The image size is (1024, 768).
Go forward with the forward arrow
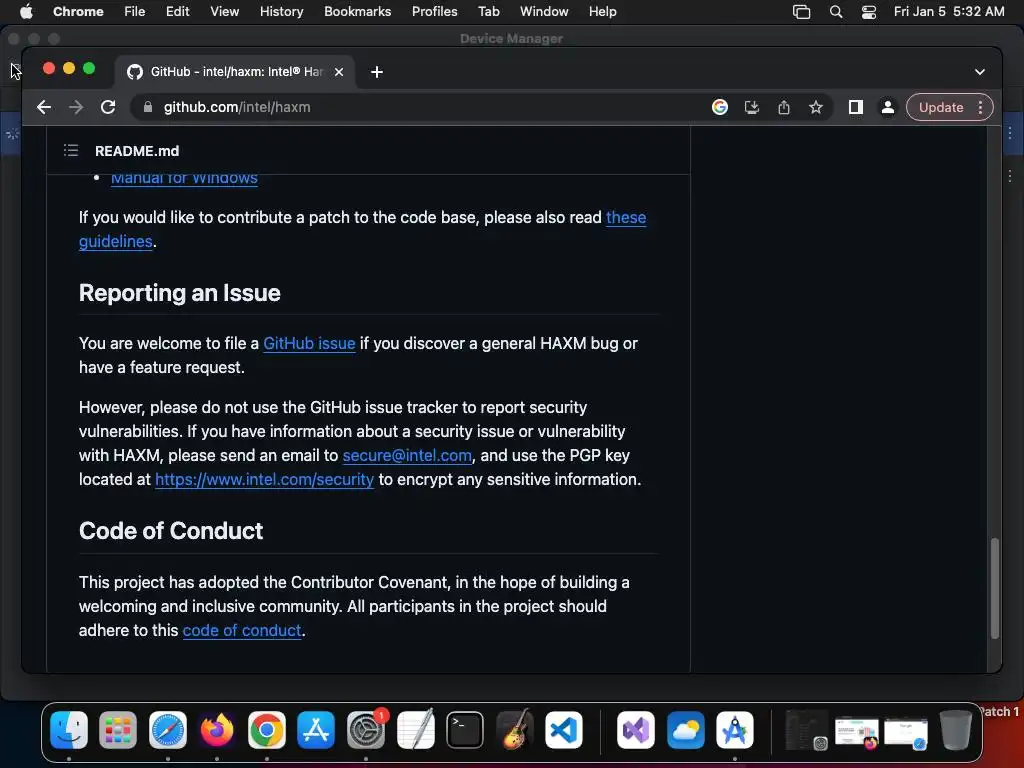point(76,107)
